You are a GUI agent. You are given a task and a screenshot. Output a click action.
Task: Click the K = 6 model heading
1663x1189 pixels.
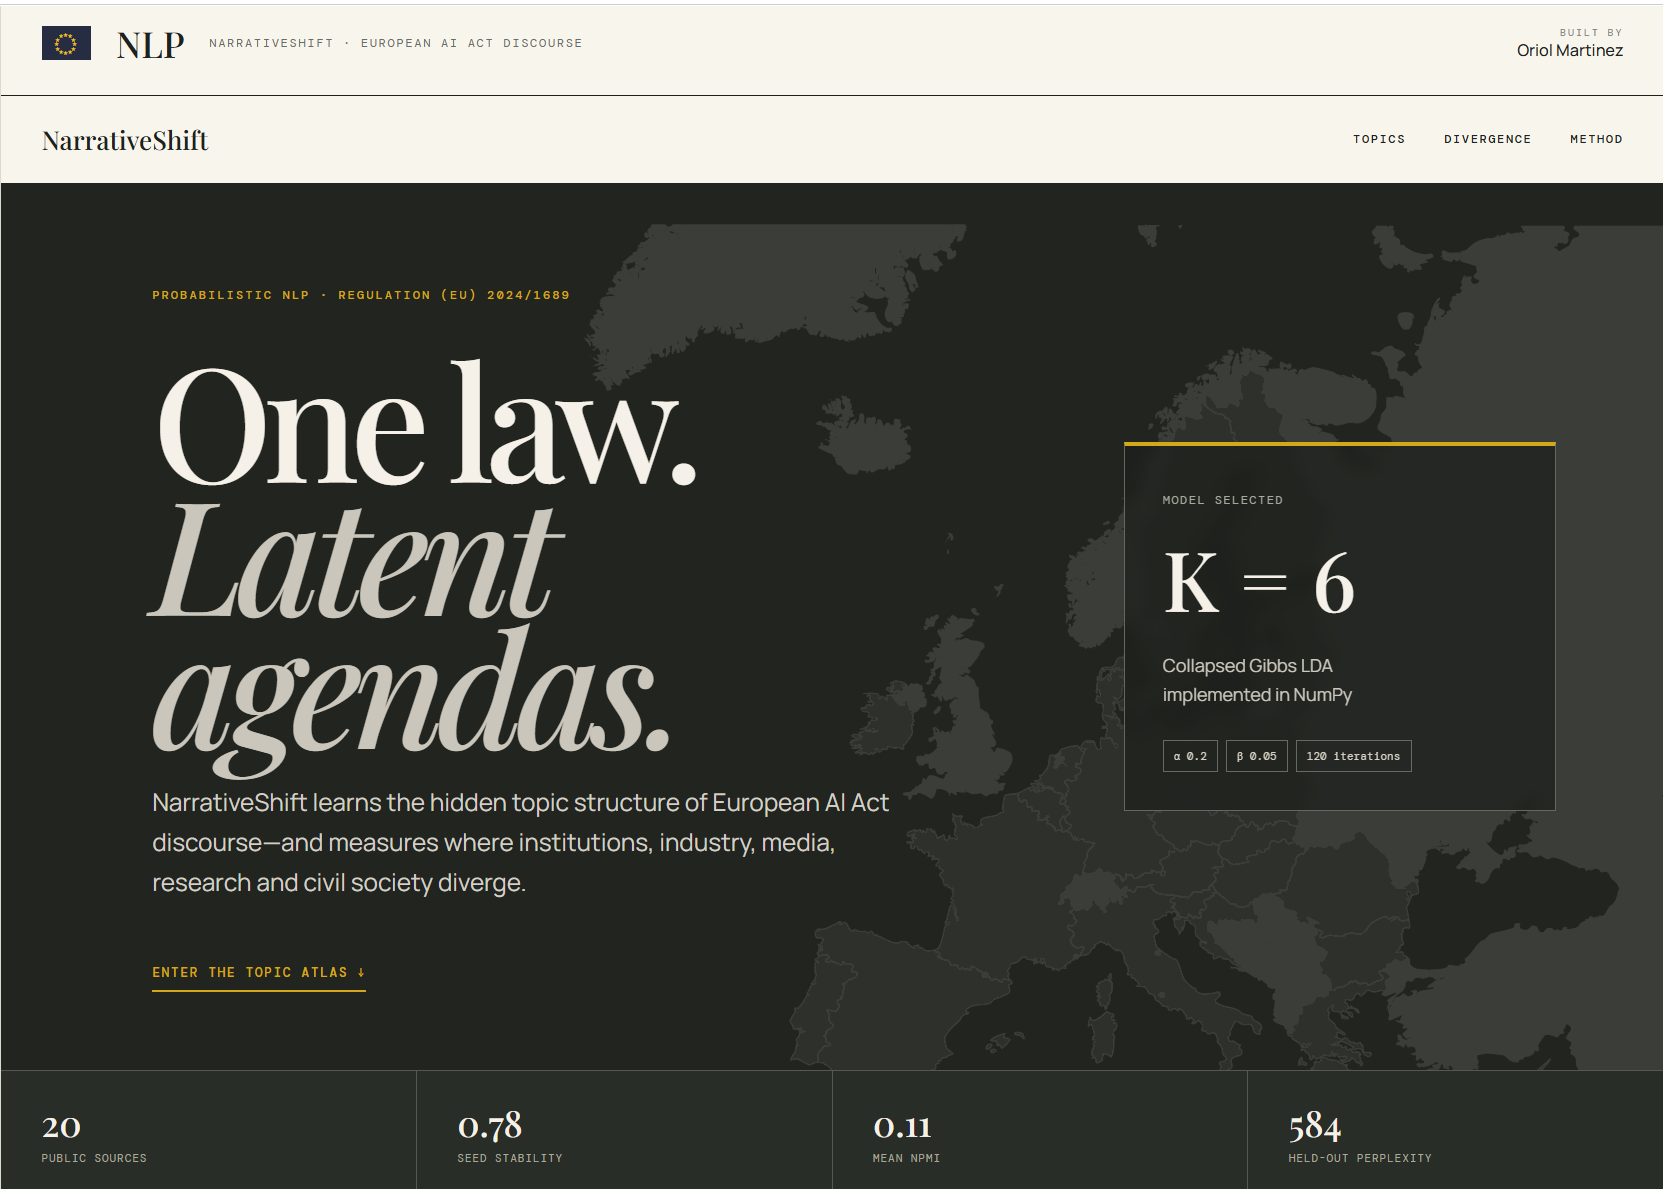tap(1259, 583)
